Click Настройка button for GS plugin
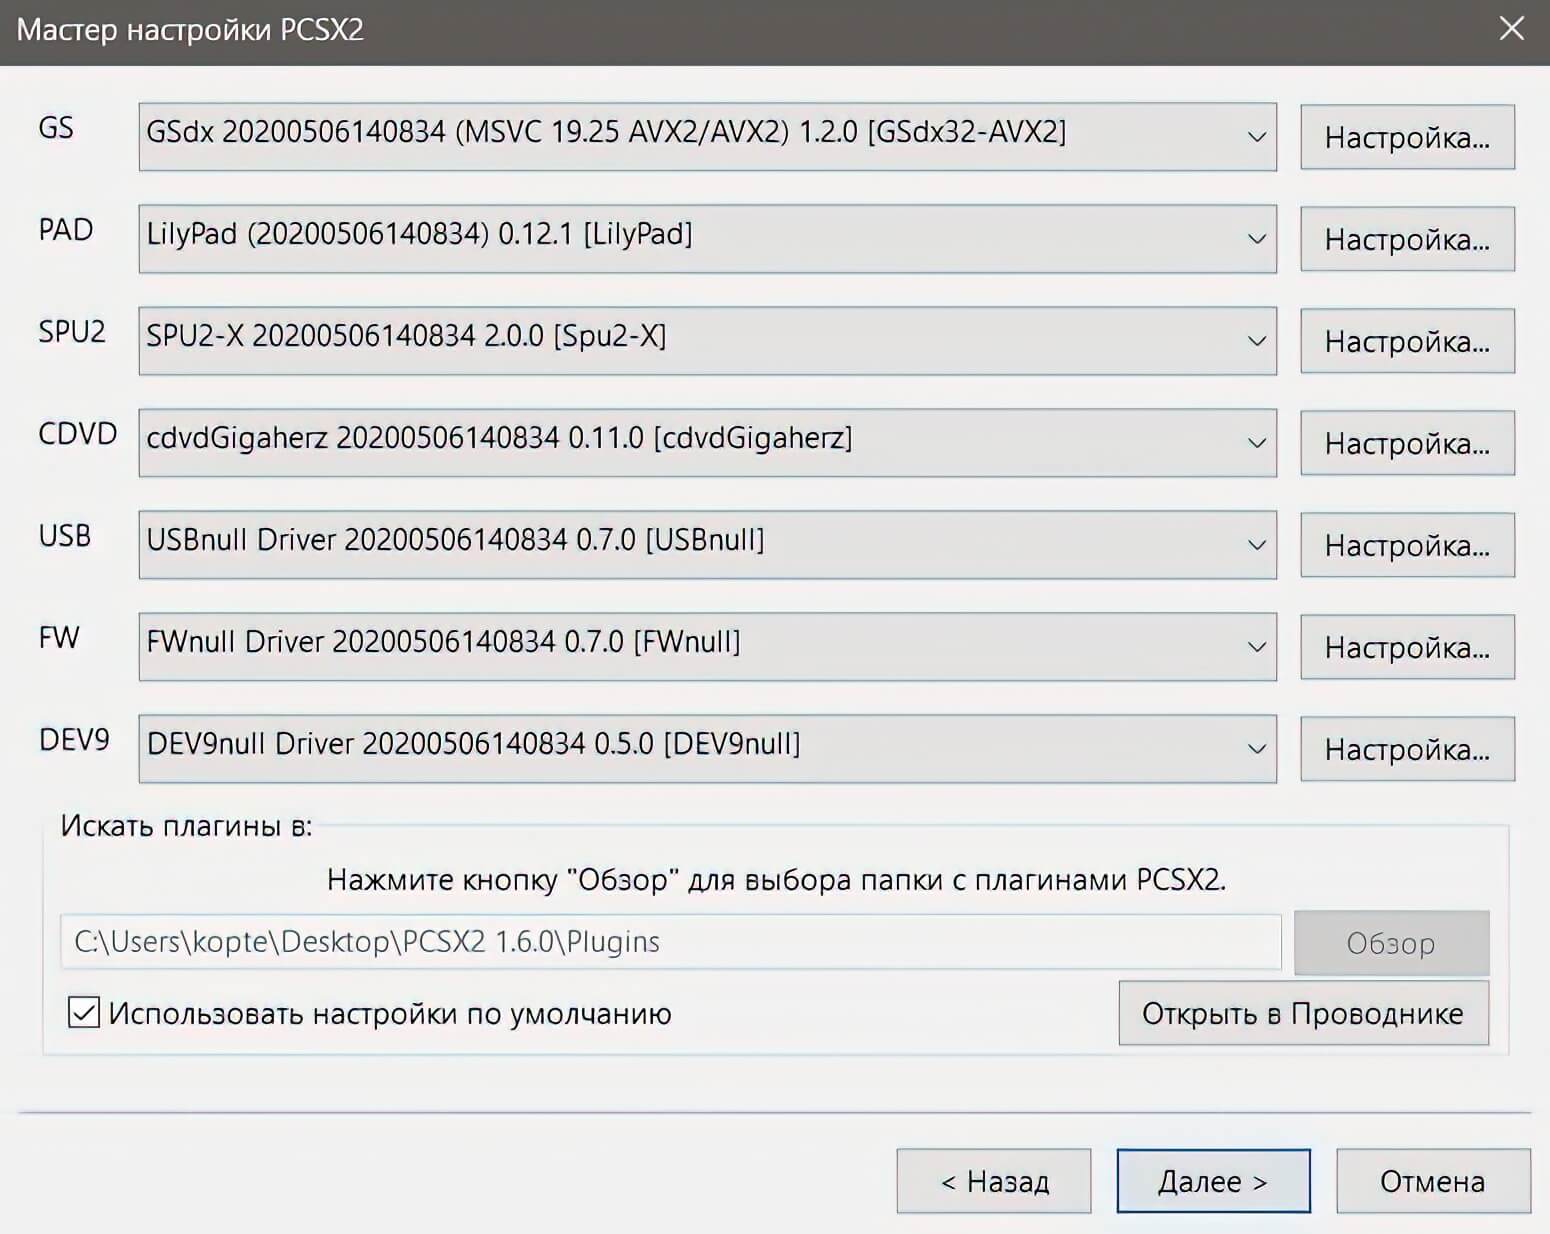 click(x=1407, y=137)
